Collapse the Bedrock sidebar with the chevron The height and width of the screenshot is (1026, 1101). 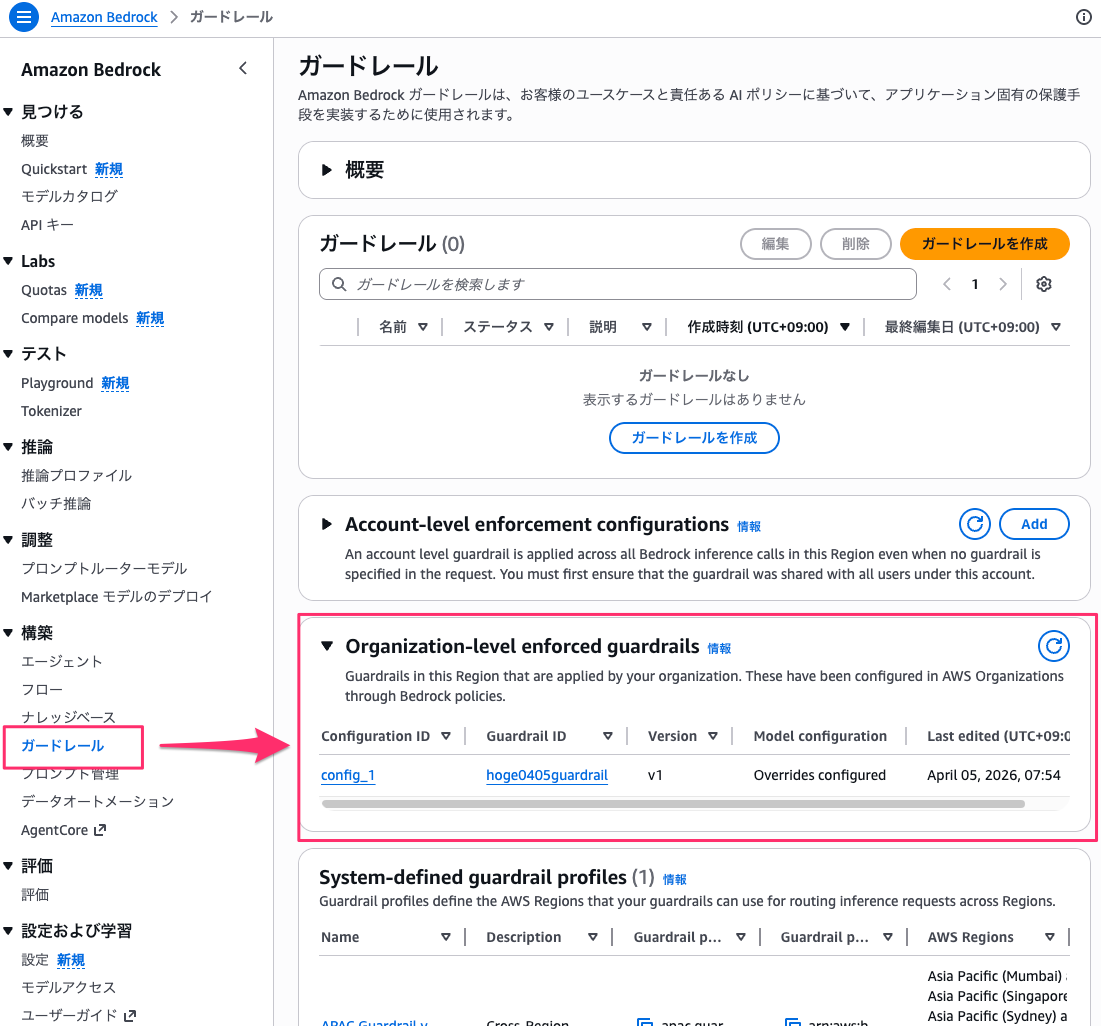tap(243, 68)
